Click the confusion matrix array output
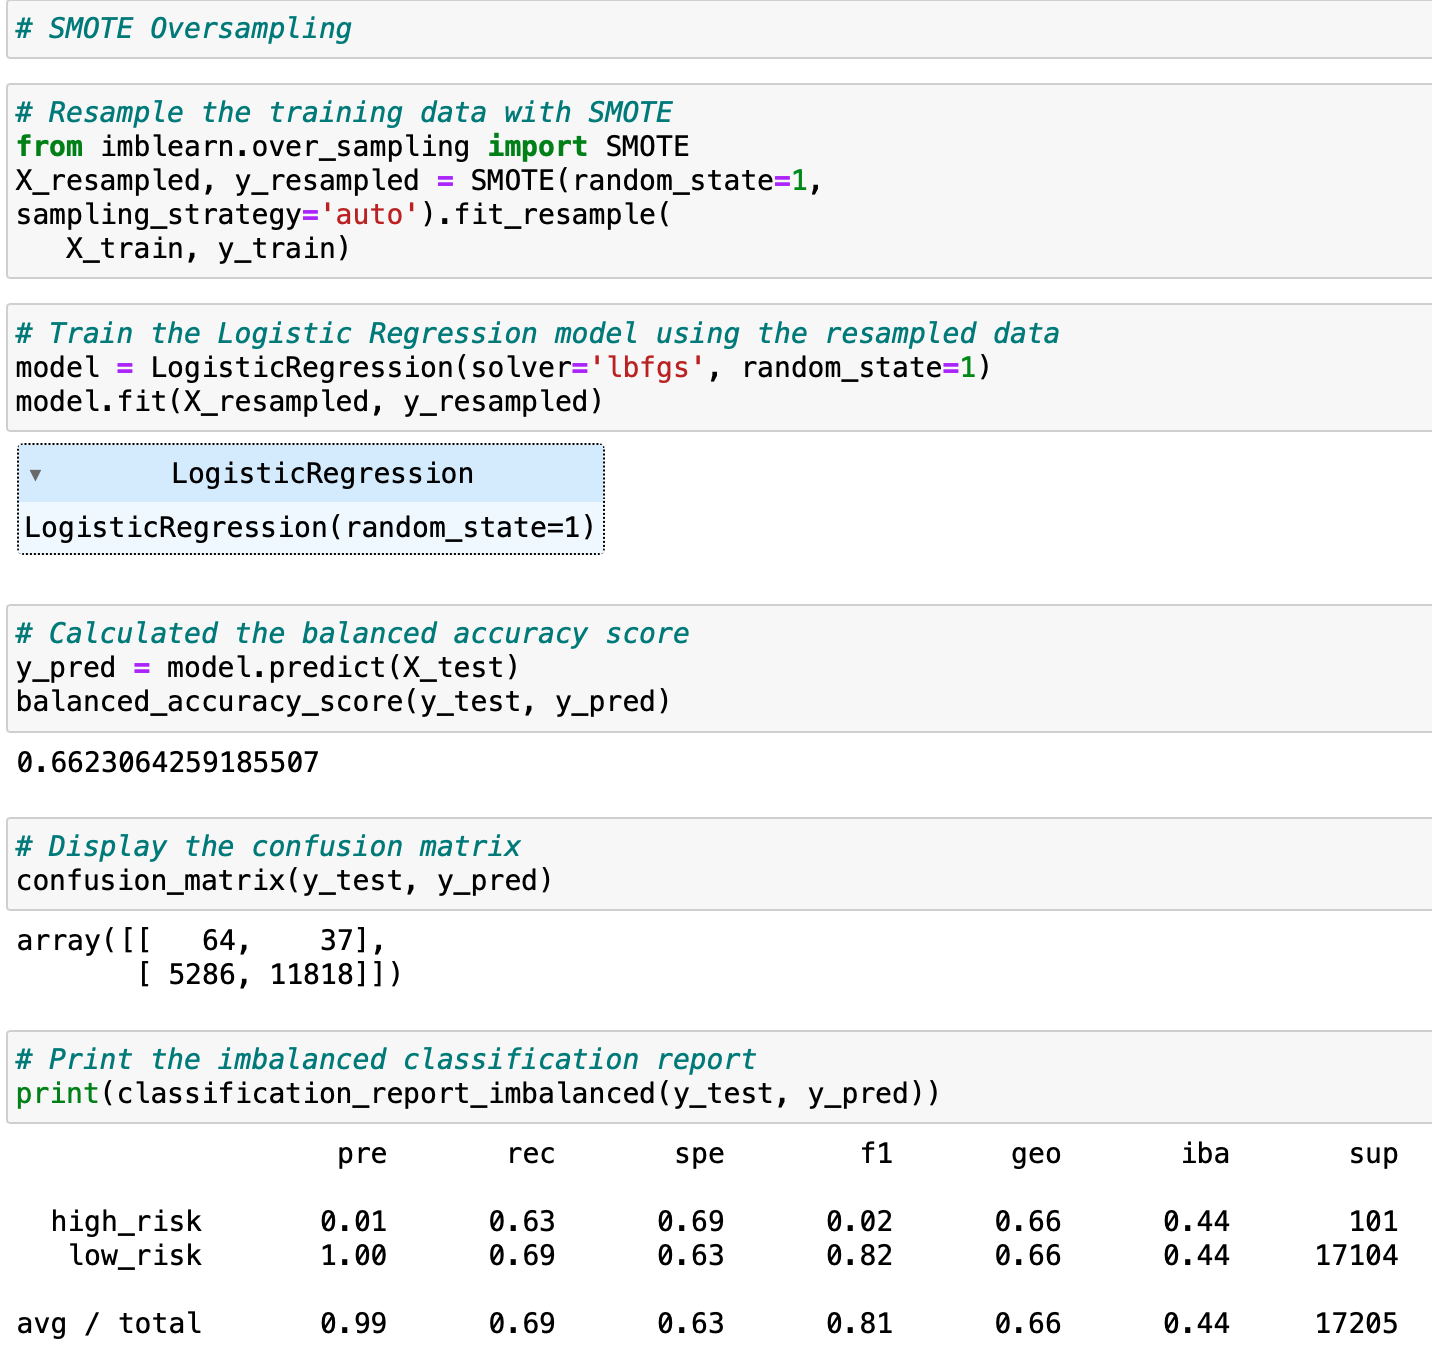The image size is (1432, 1358). click(209, 957)
